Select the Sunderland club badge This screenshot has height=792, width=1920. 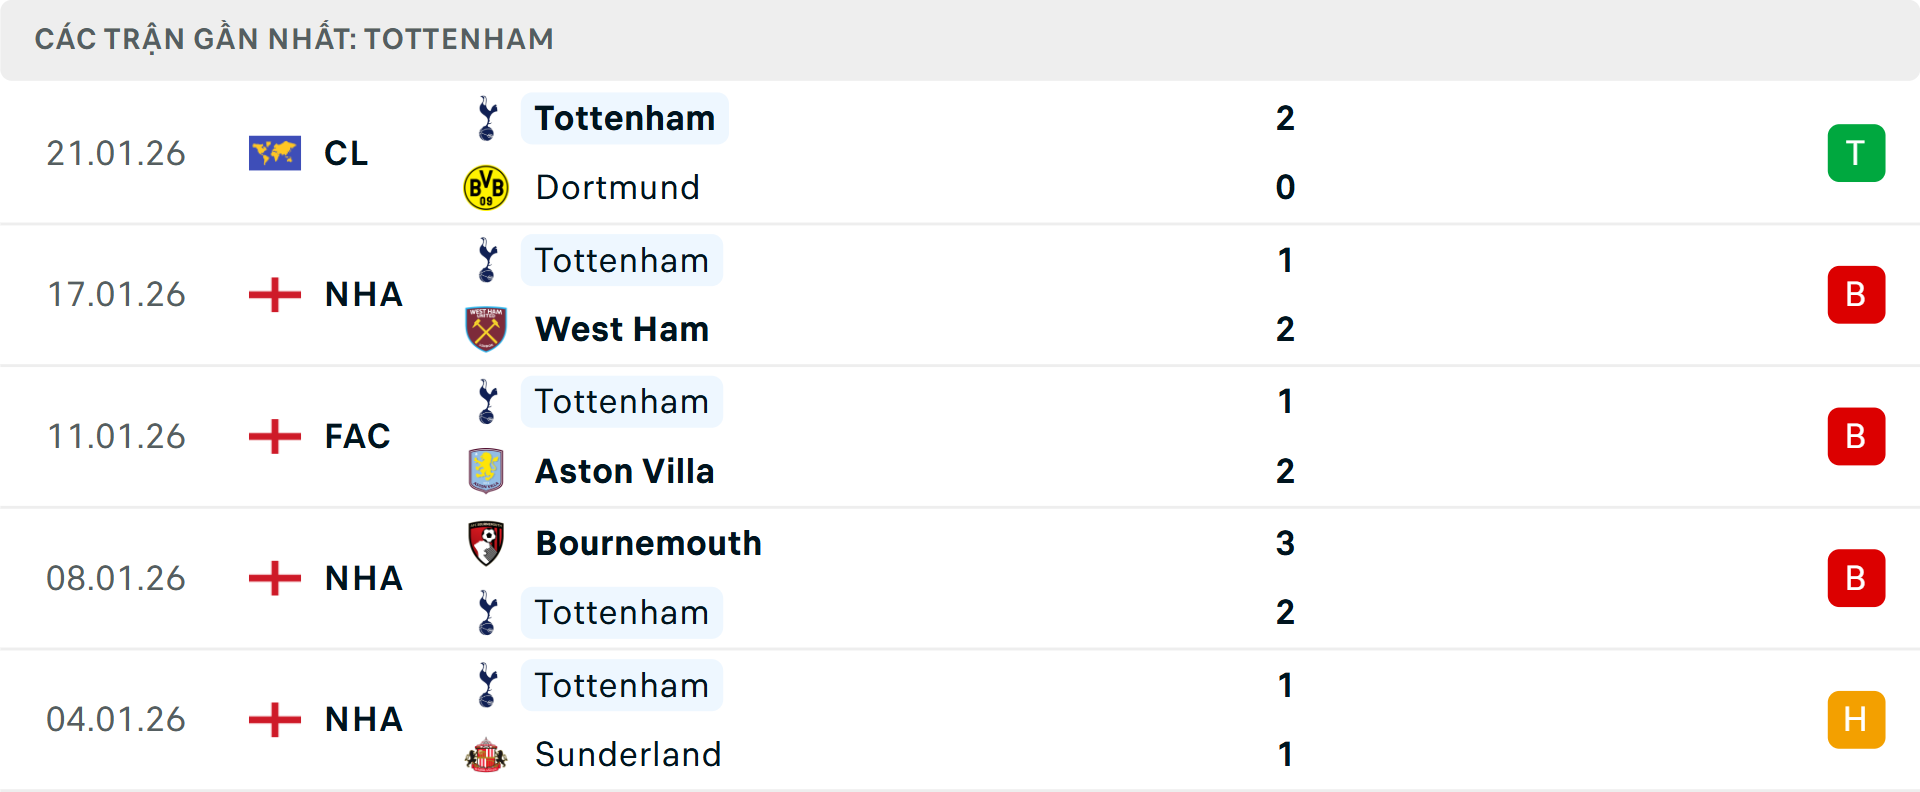[x=487, y=755]
